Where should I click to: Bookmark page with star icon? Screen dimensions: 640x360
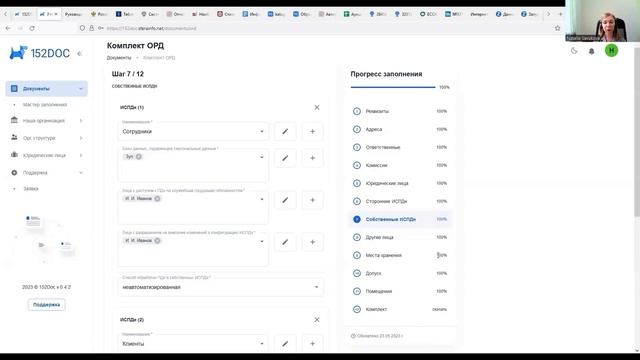(x=558, y=28)
